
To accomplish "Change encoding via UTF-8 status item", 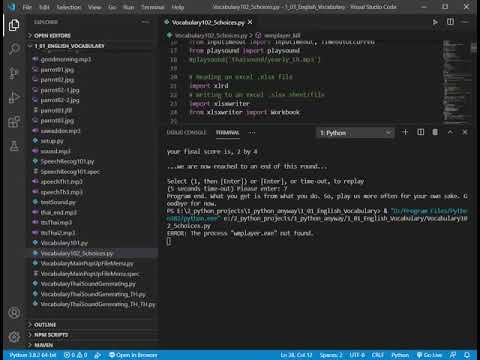I will pyautogui.click(x=357, y=355).
